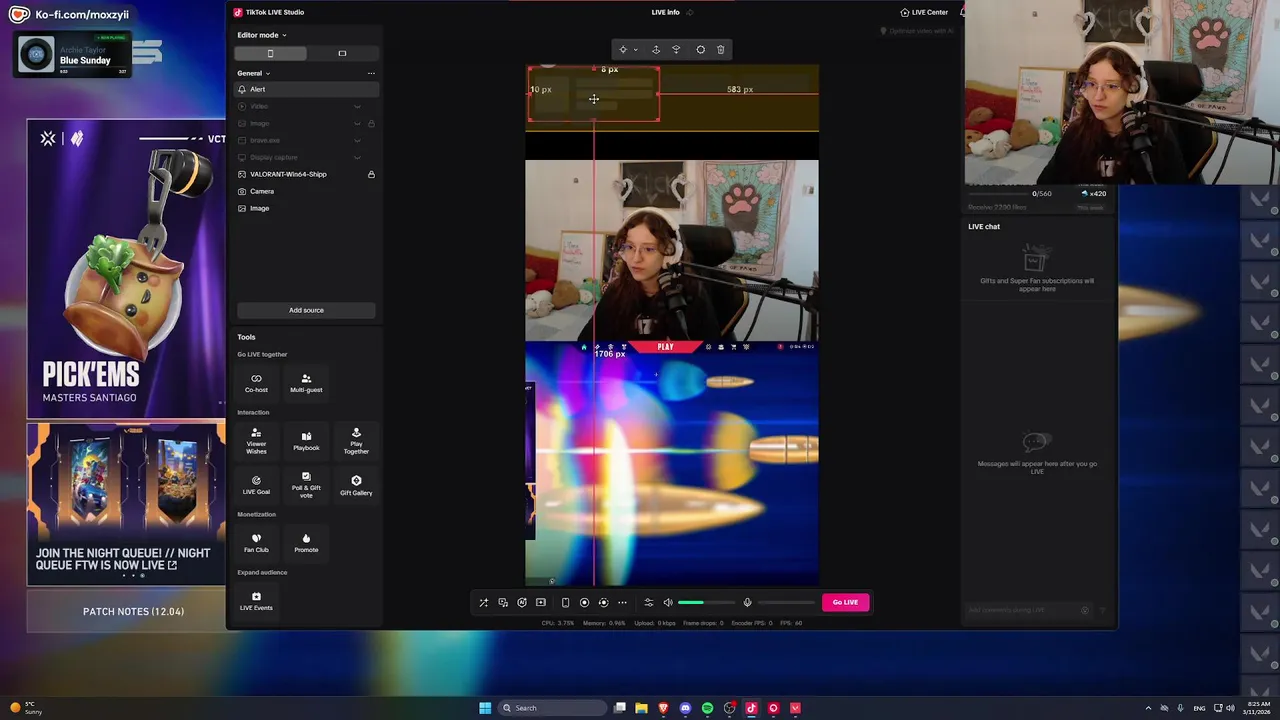Image resolution: width=1280 pixels, height=720 pixels.
Task: Open Spotify from the taskbar
Action: click(707, 708)
